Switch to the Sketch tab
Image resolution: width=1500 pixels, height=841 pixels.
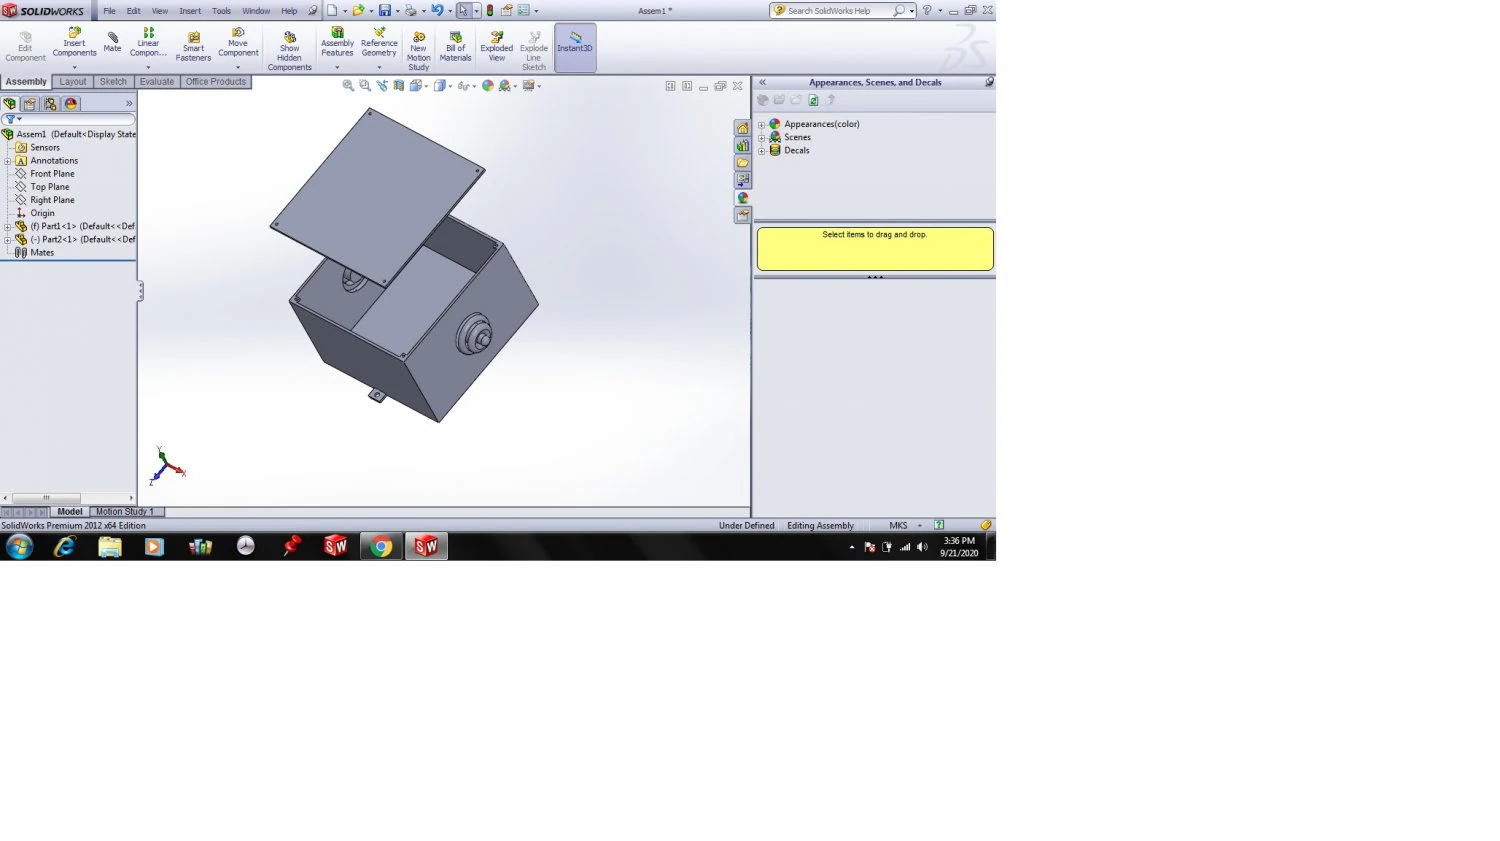click(113, 82)
